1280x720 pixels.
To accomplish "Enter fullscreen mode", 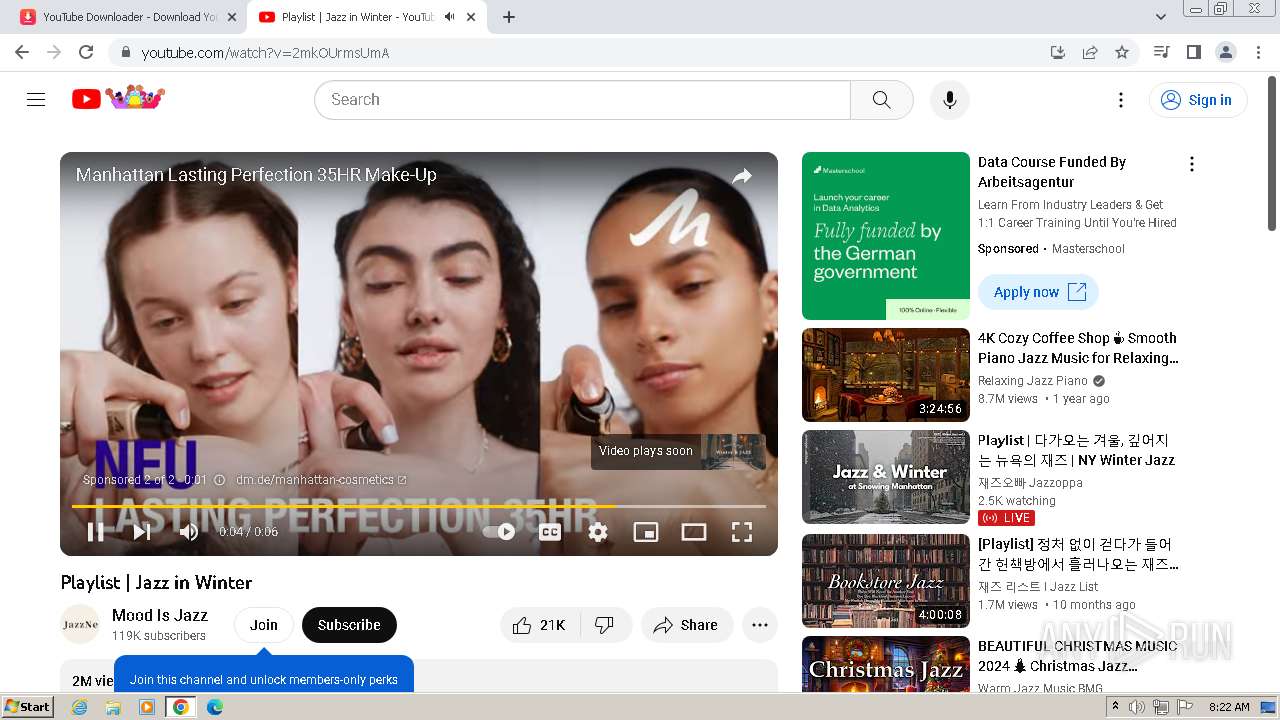I will click(x=742, y=532).
